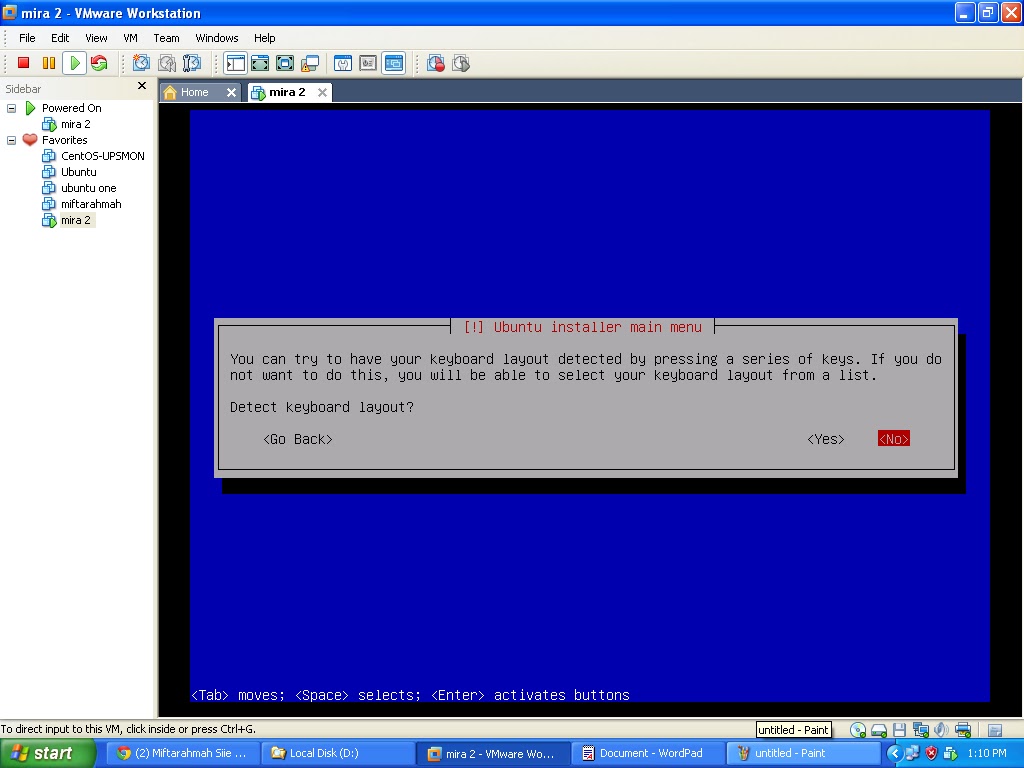This screenshot has width=1024, height=768.
Task: Click the message log status bar icon
Action: point(995,729)
